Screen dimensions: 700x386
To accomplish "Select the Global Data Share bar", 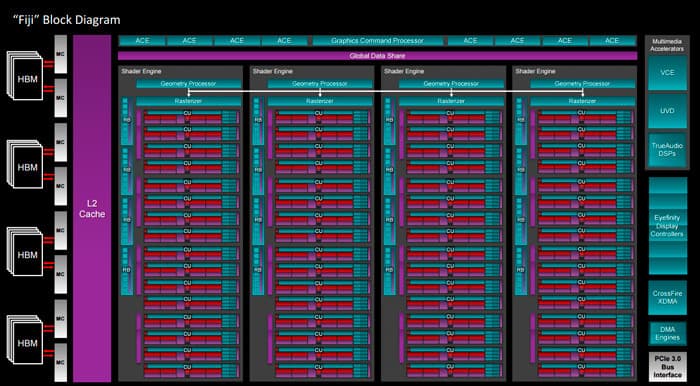I will 377,56.
